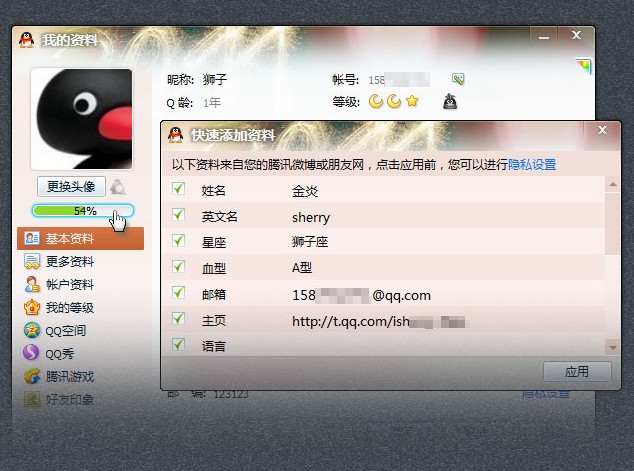
Task: Open the QQ空间 tab
Action: [80, 330]
